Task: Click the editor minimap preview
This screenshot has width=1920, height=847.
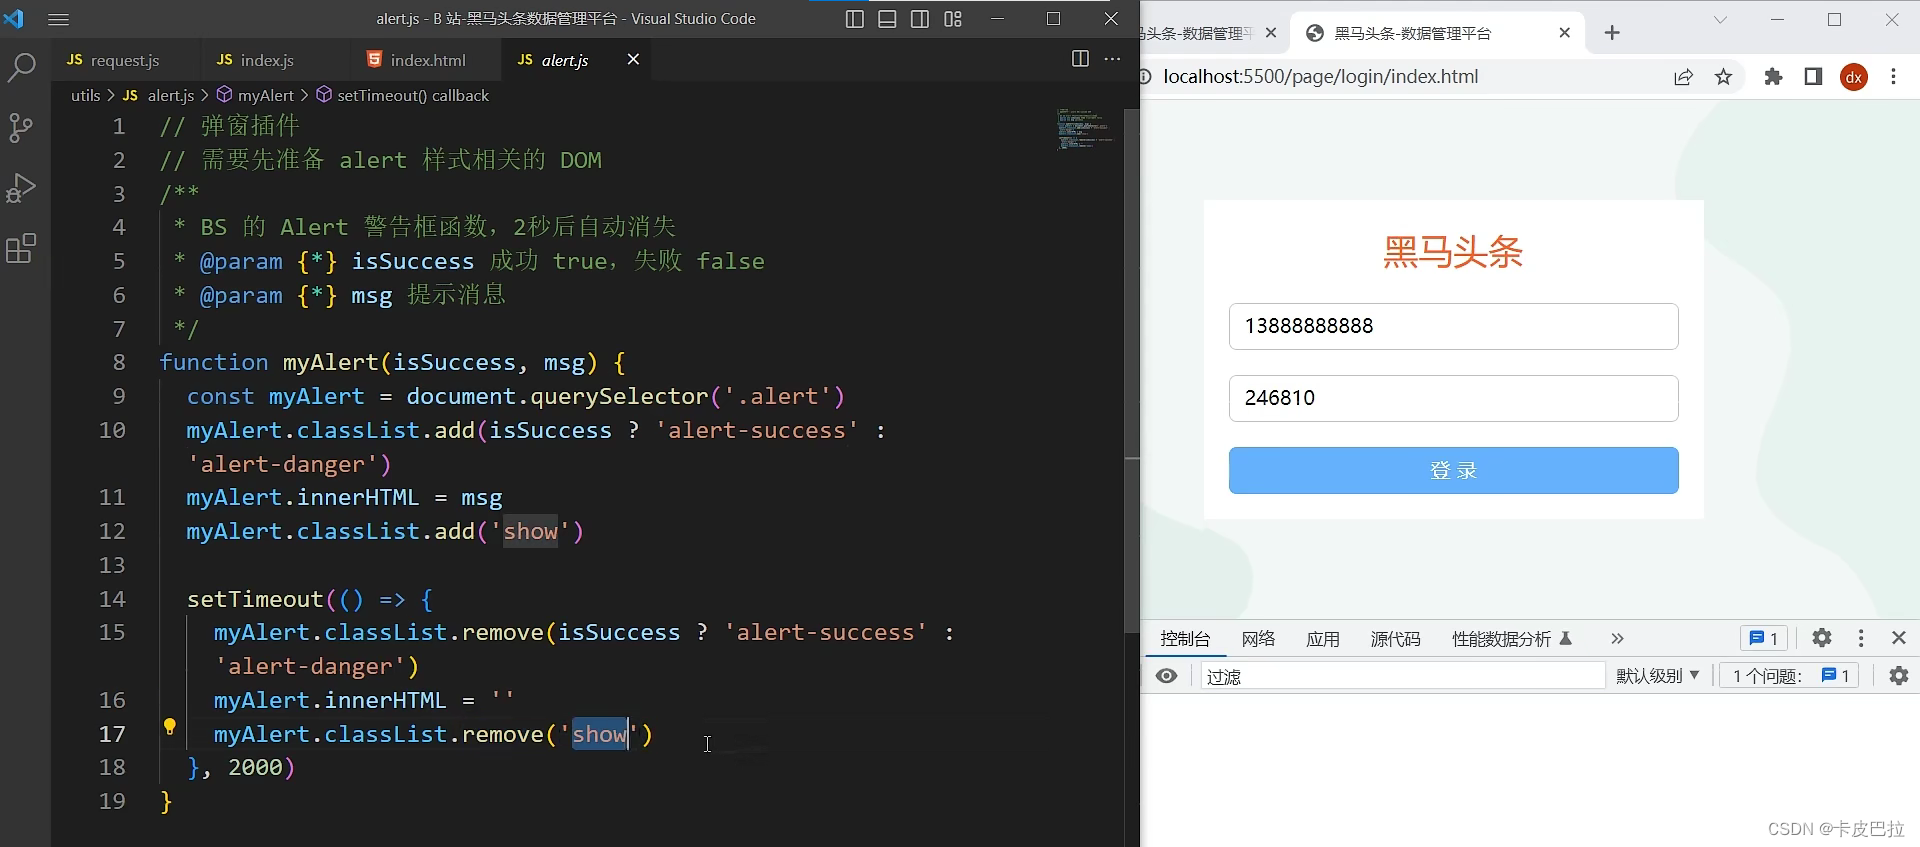Action: [x=1084, y=129]
